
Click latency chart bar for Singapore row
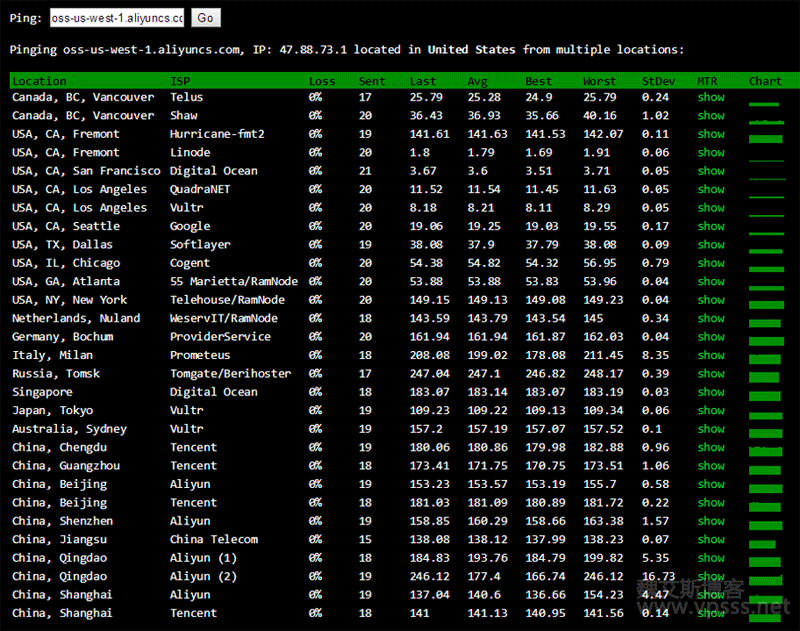pos(765,396)
